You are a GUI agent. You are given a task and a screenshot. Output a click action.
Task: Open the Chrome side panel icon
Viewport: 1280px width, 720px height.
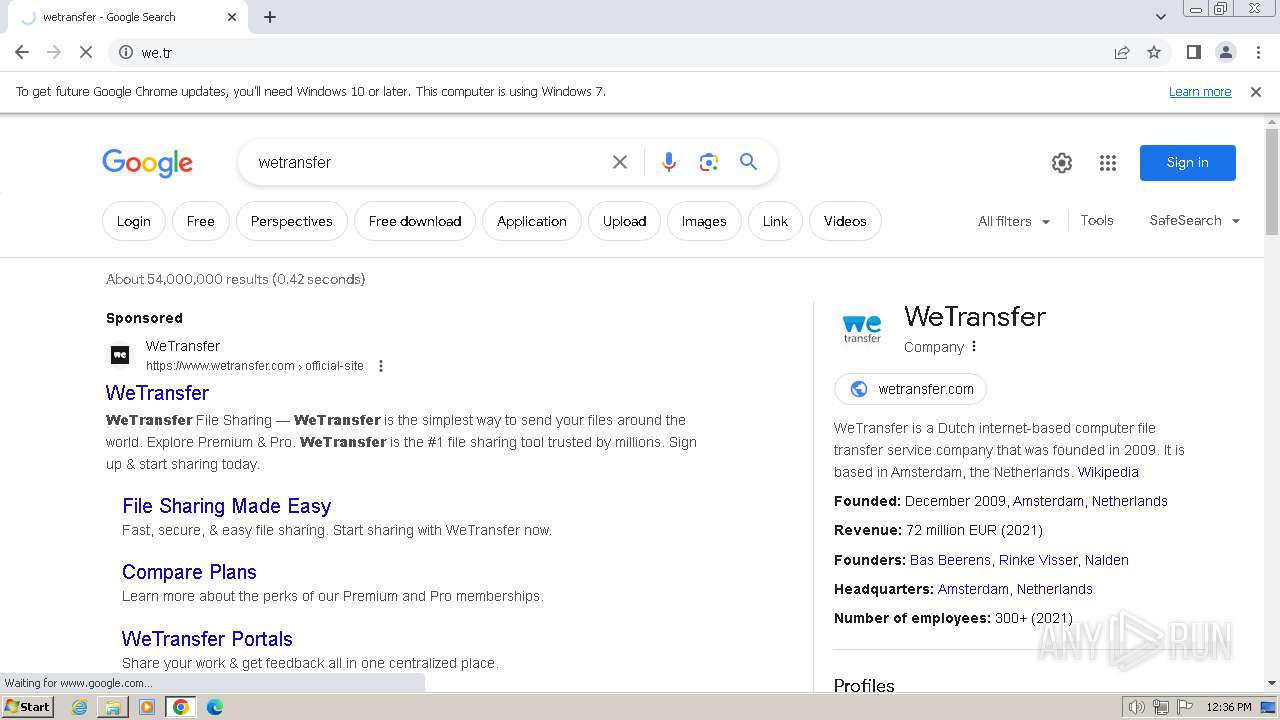(1193, 53)
